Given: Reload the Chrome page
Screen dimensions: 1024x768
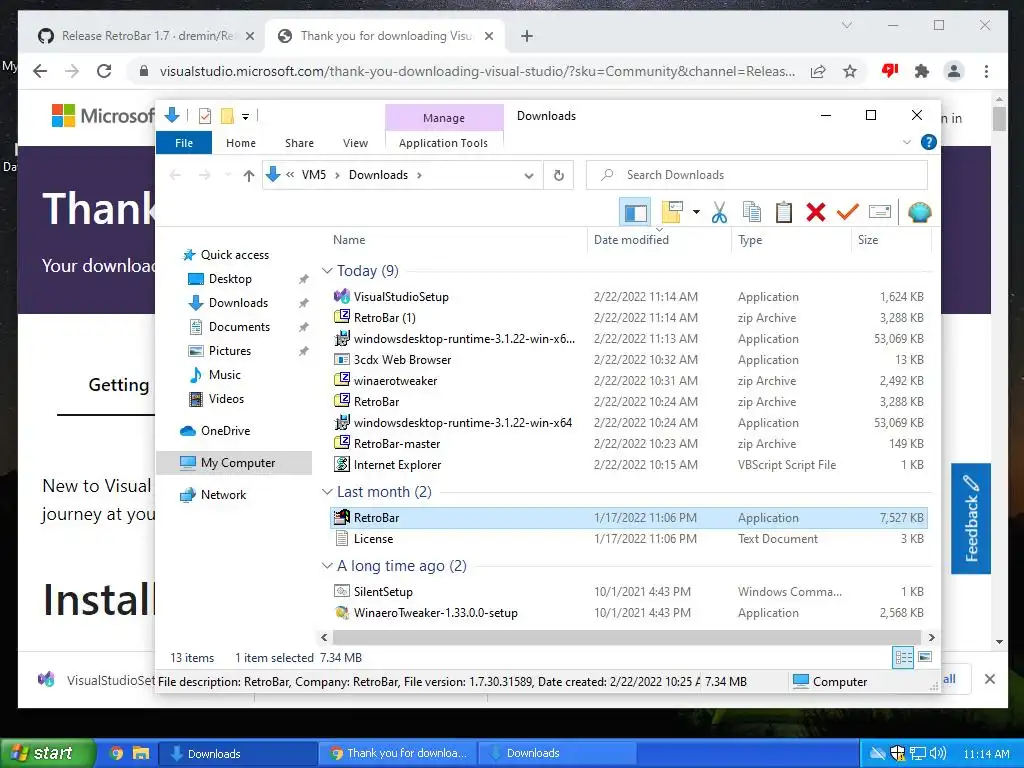Looking at the screenshot, I should pyautogui.click(x=104, y=71).
